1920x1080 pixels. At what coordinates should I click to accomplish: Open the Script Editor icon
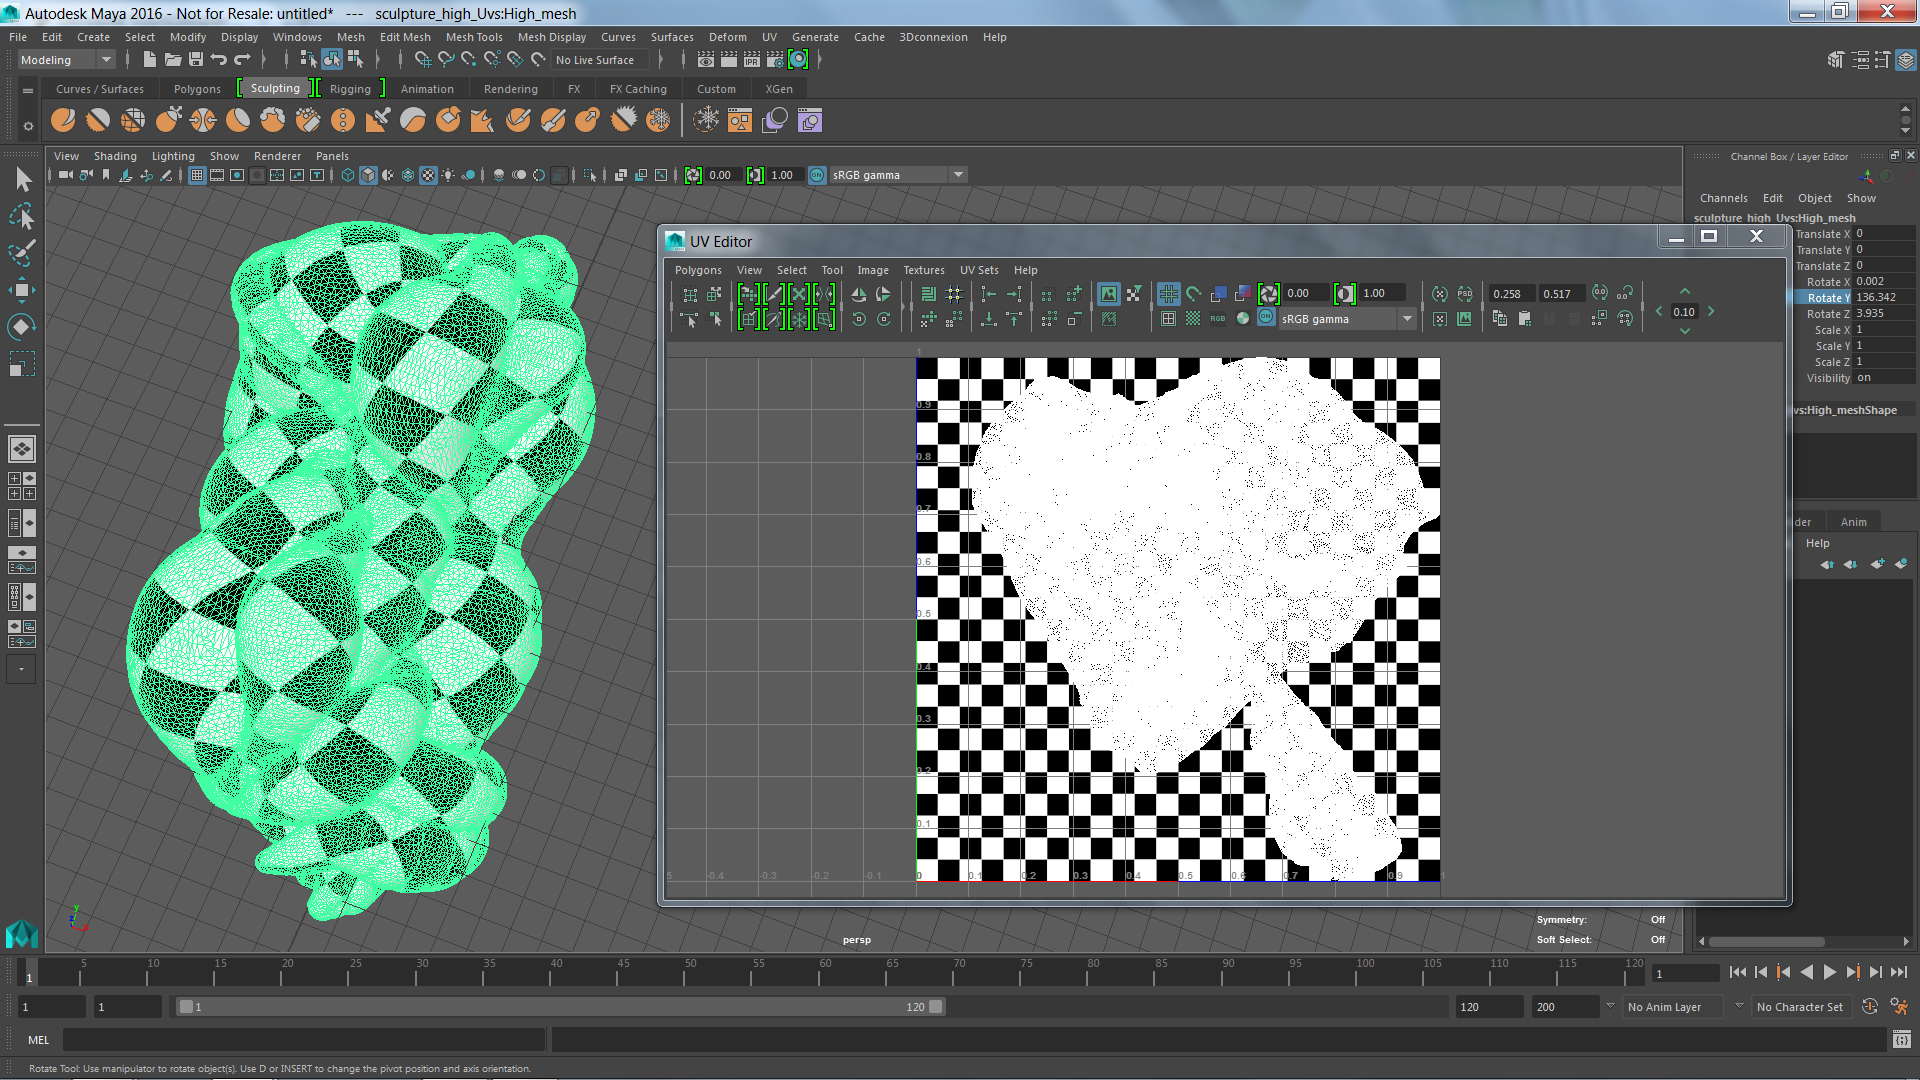pos(1901,1040)
